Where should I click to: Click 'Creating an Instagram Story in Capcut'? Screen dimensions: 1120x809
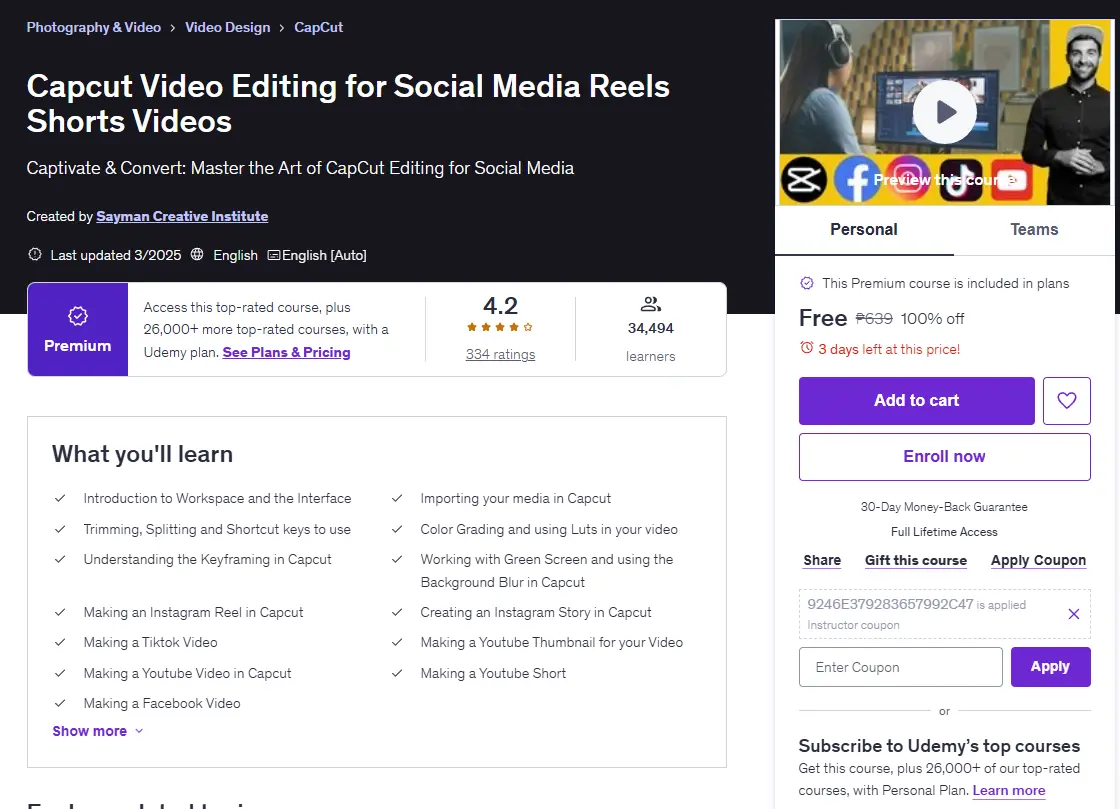pyautogui.click(x=536, y=613)
